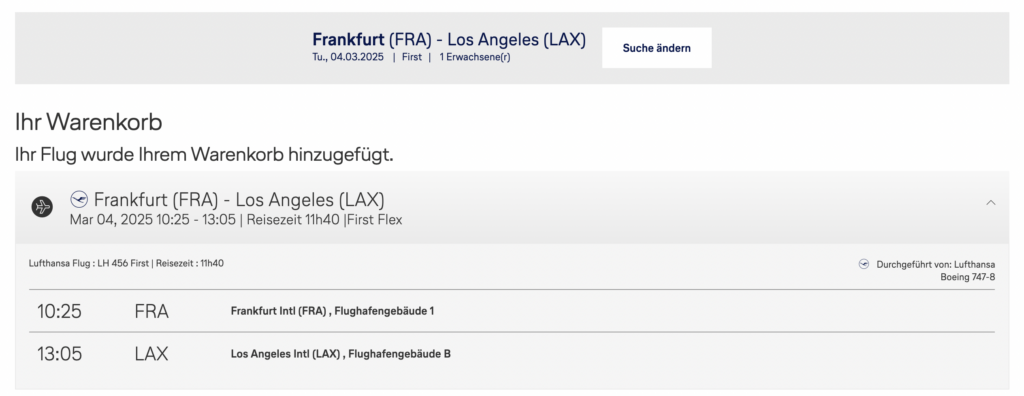Click the Durchgeführt von: Lufthansa text
The width and height of the screenshot is (1024, 396).
point(936,265)
